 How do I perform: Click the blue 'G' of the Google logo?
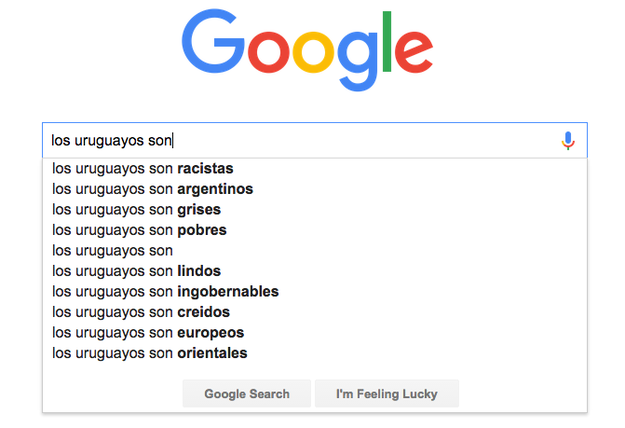pos(213,41)
